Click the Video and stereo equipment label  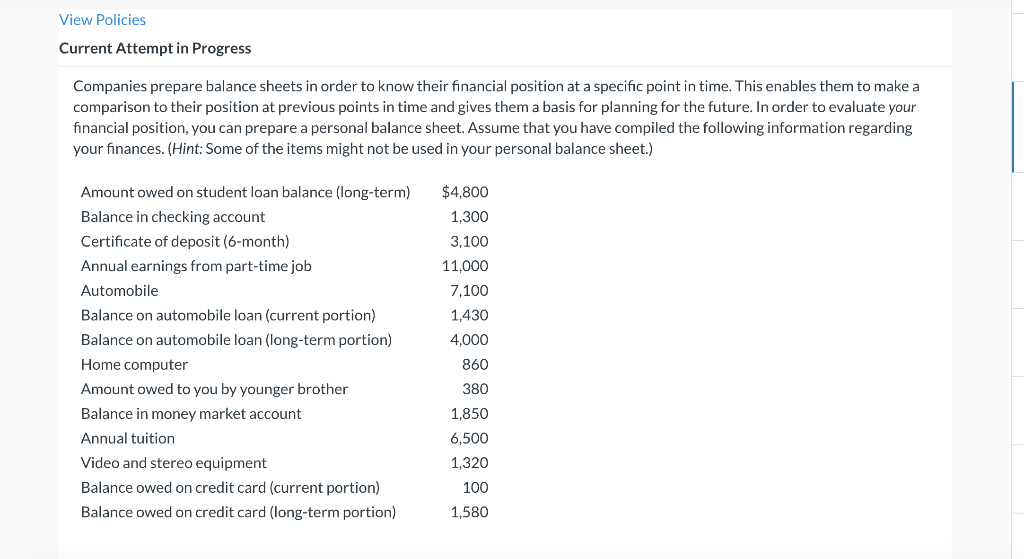click(174, 463)
